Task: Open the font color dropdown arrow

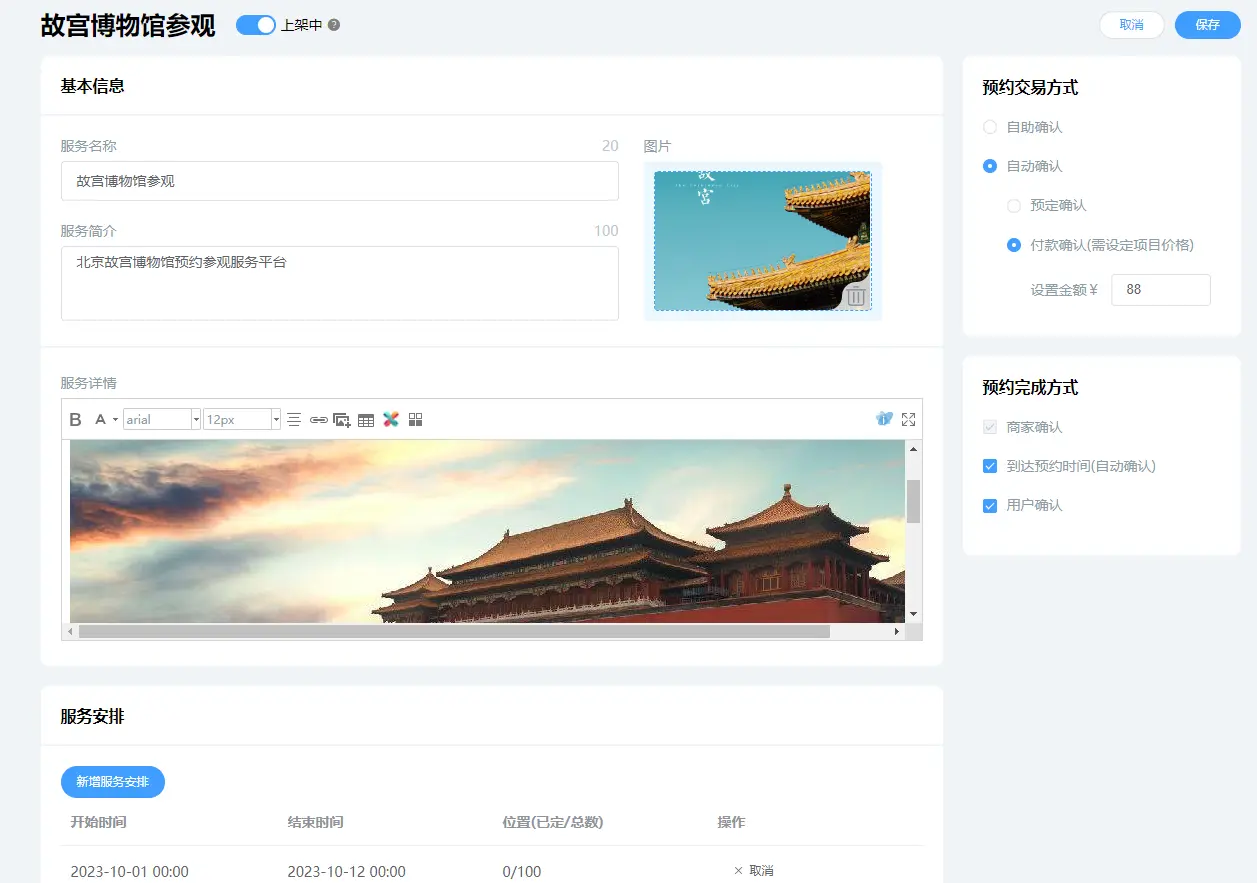Action: 115,420
